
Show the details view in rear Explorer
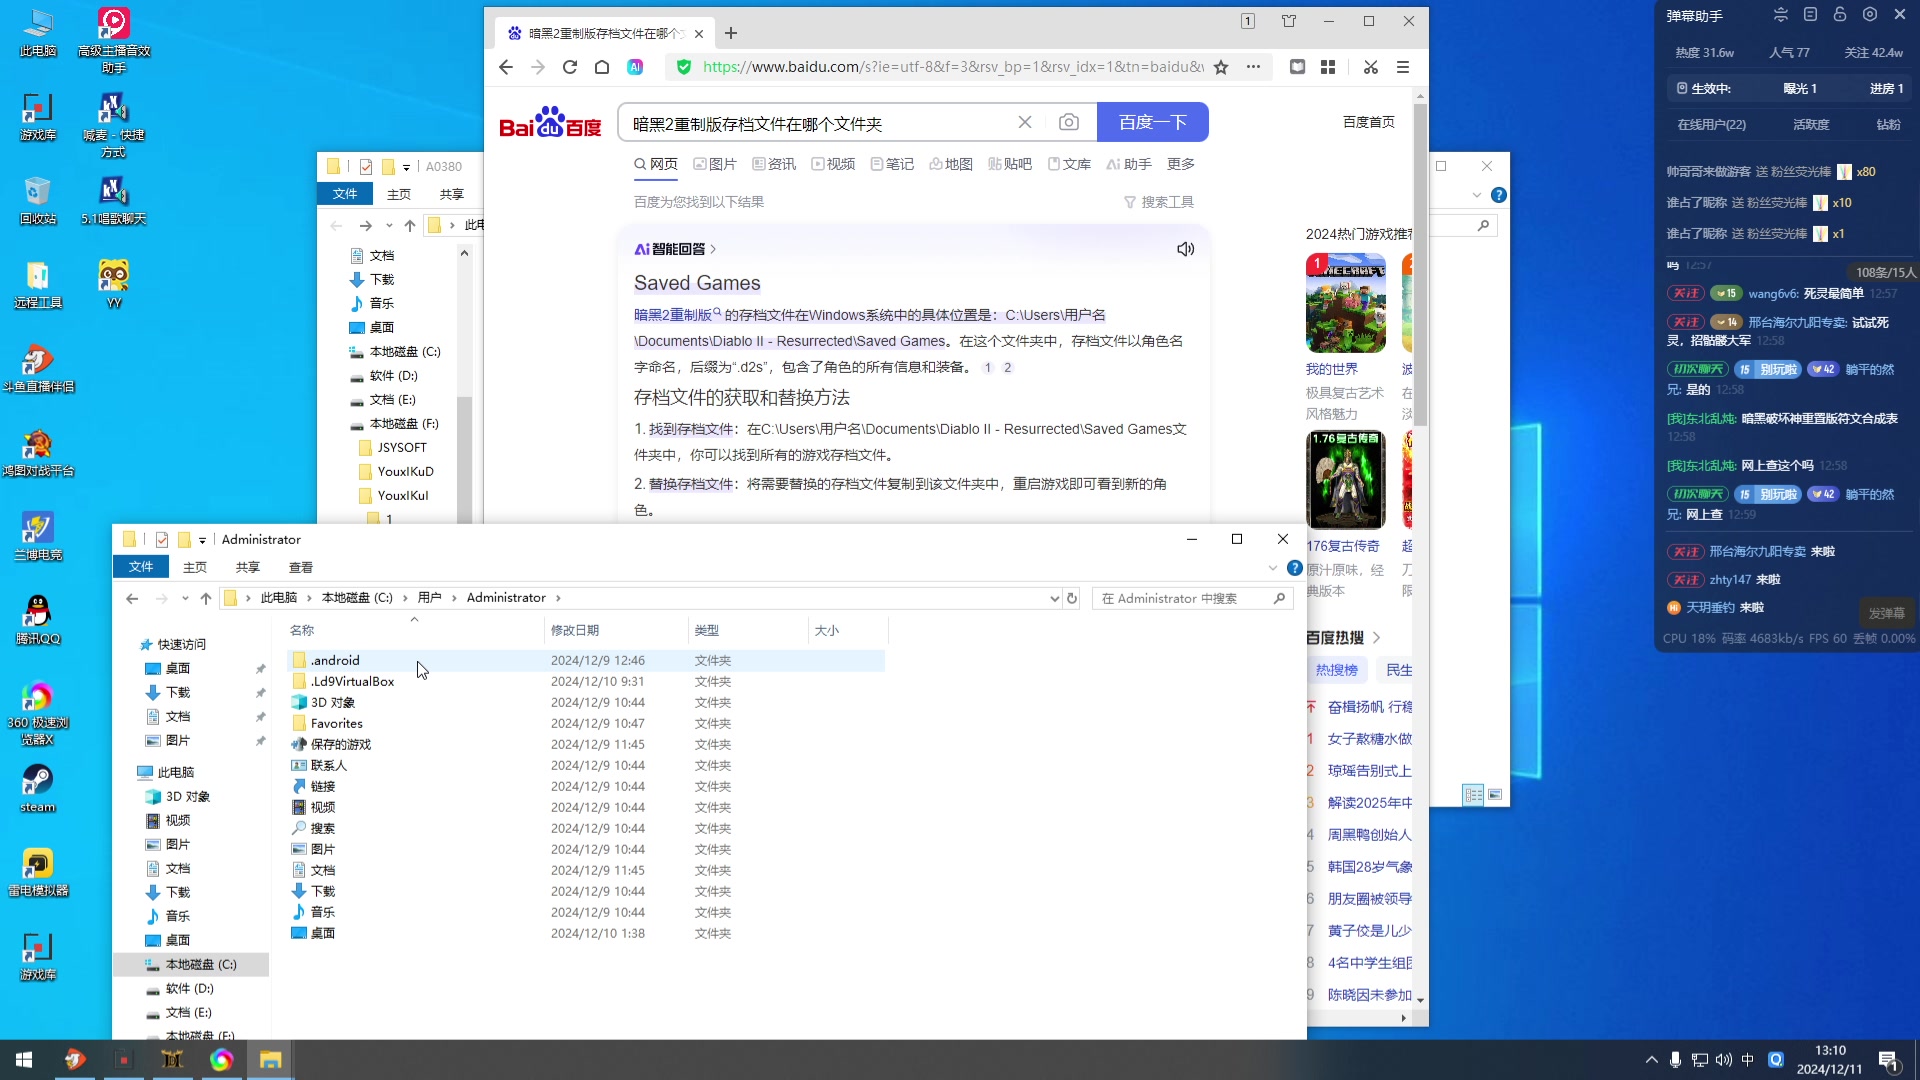coord(1473,795)
